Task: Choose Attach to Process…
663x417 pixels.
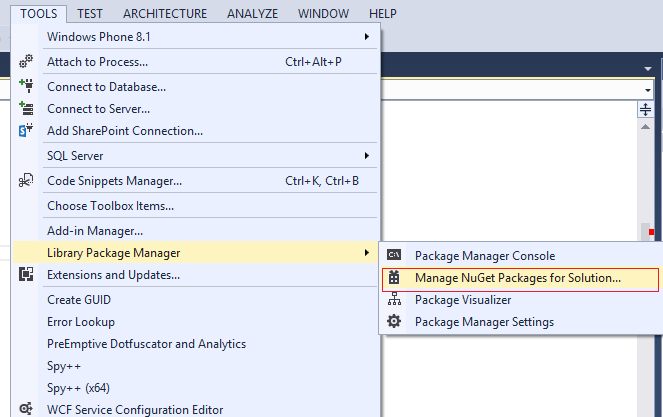Action: pos(195,62)
